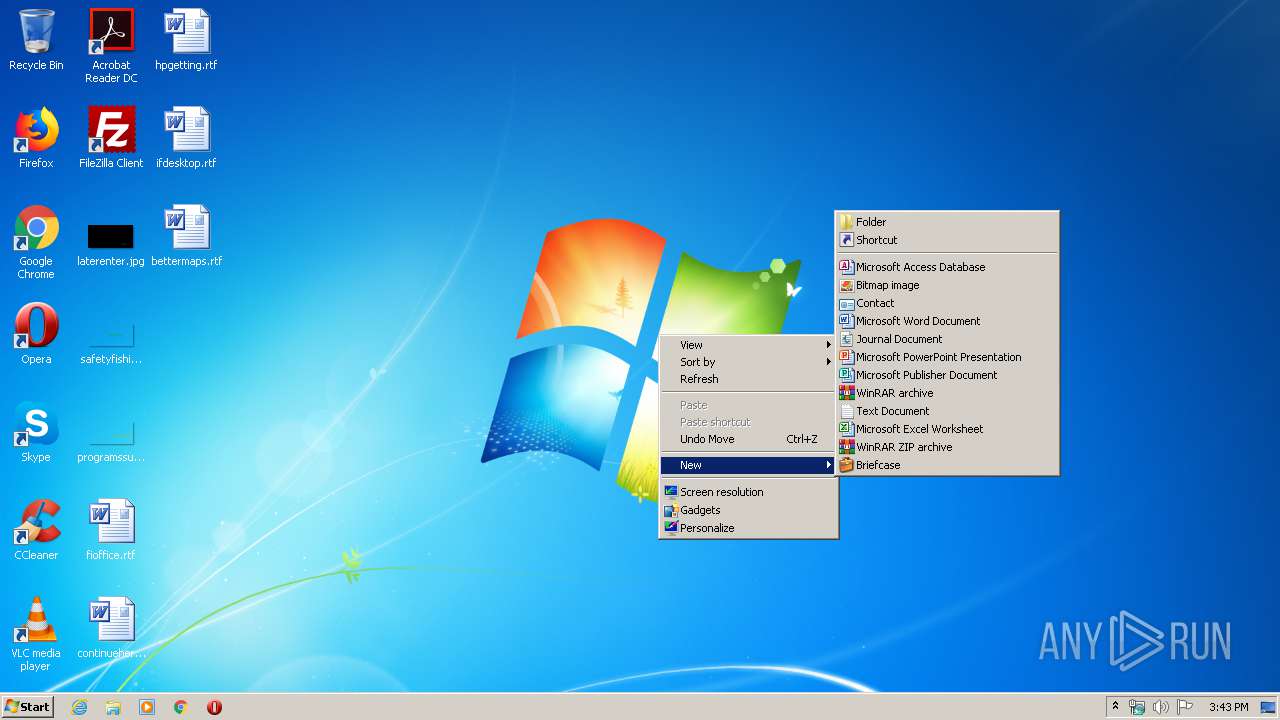
Task: Click the volume speaker tray icon
Action: coord(1161,707)
